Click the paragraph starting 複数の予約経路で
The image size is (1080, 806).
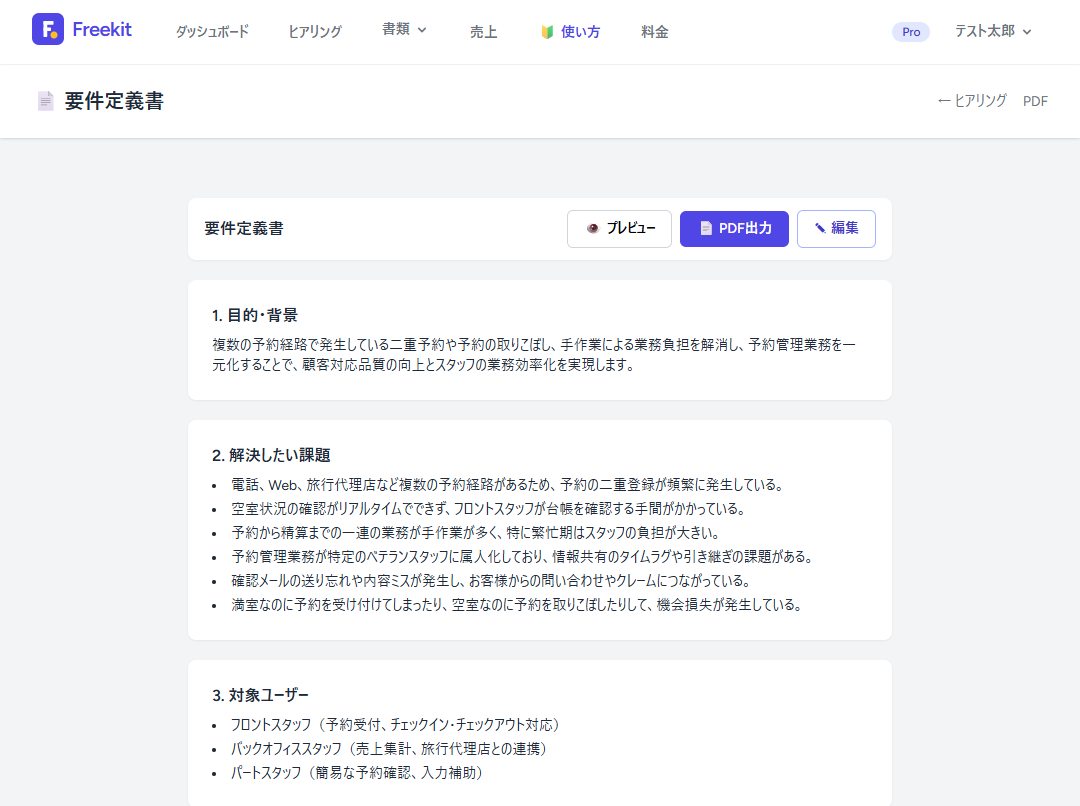pos(534,355)
